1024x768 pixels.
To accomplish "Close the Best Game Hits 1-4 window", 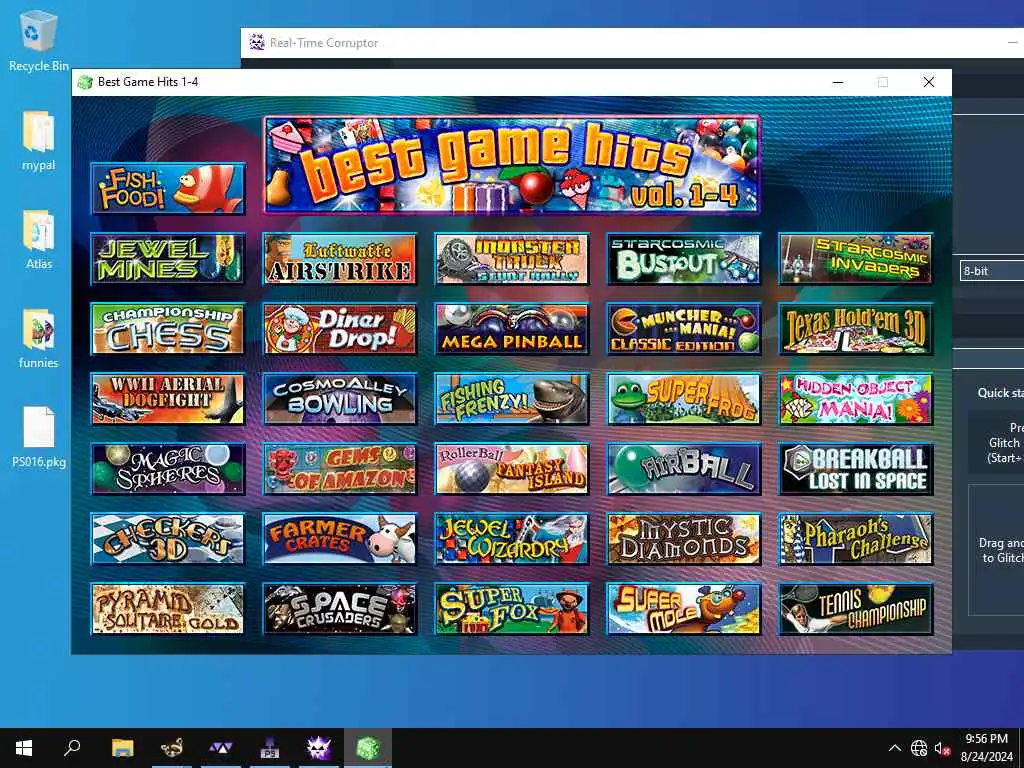I will tap(929, 82).
